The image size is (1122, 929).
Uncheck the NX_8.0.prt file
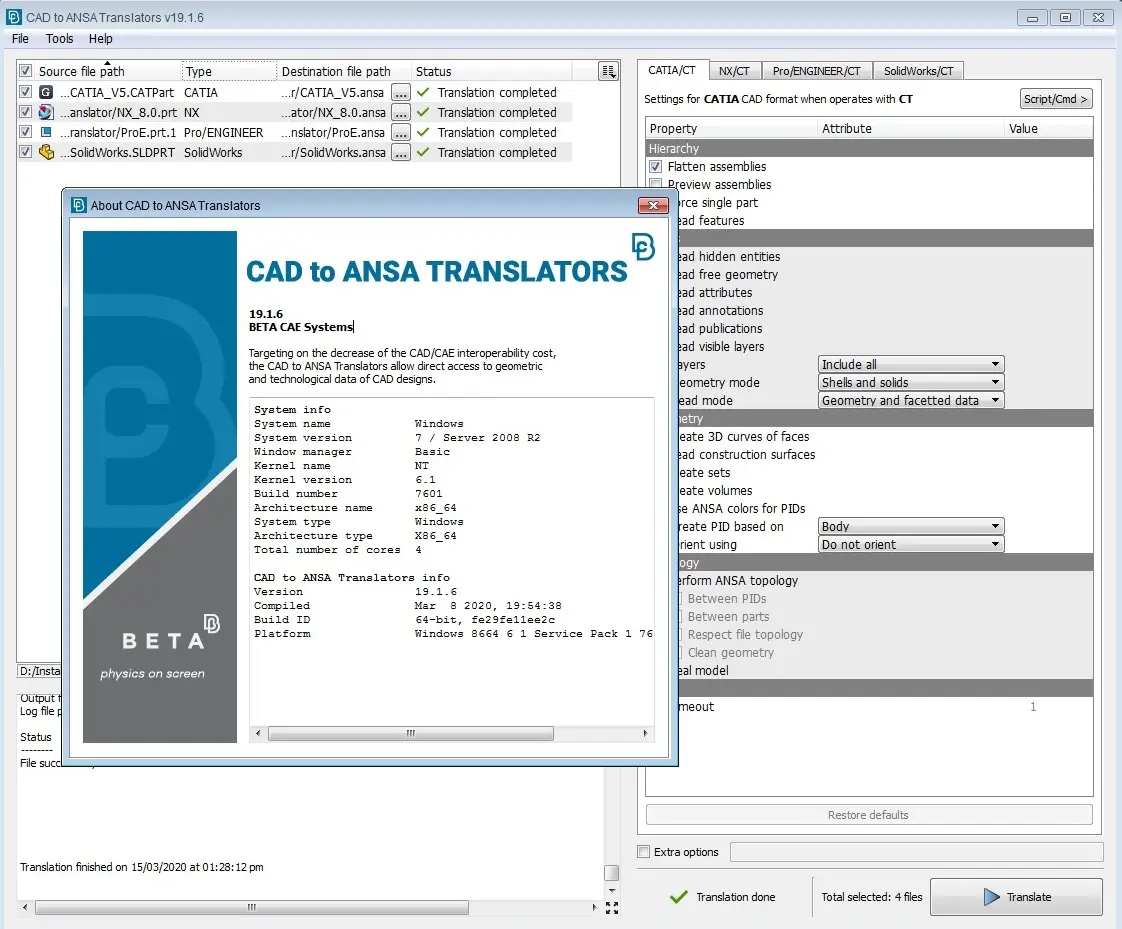pyautogui.click(x=26, y=112)
